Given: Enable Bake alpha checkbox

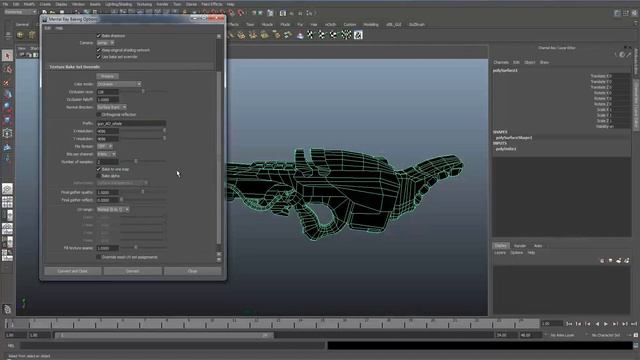Looking at the screenshot, I should coord(98,176).
